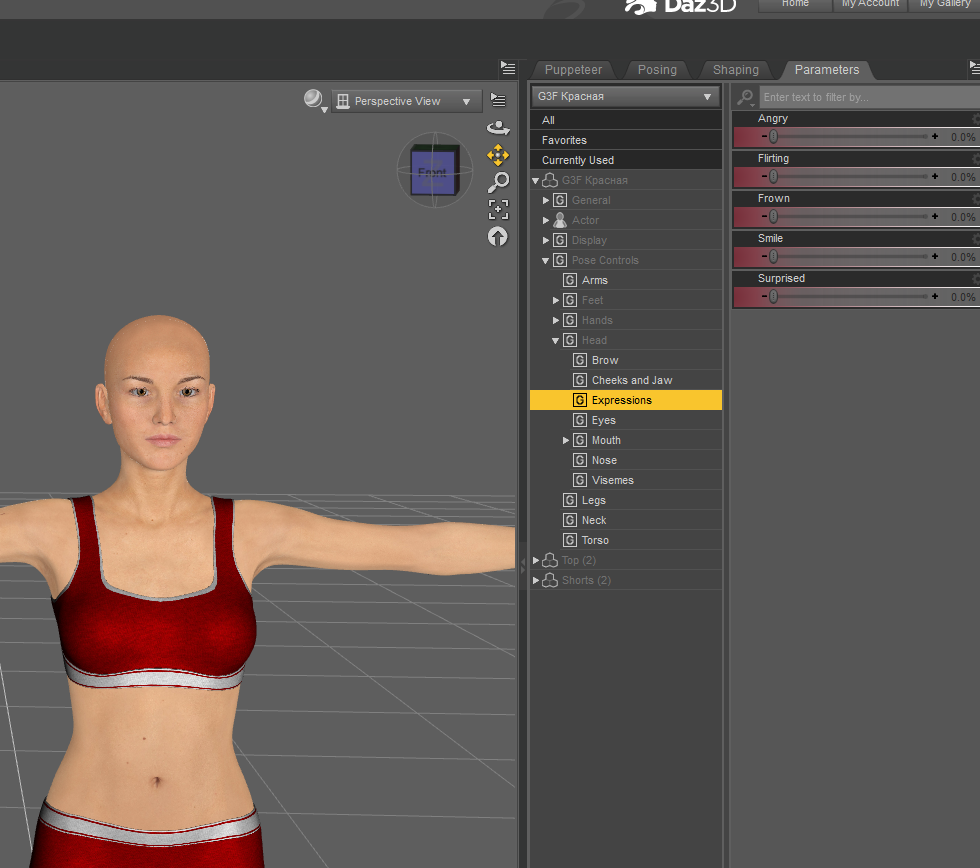980x868 pixels.
Task: Click the minus button on Smile slider
Action: [764, 256]
